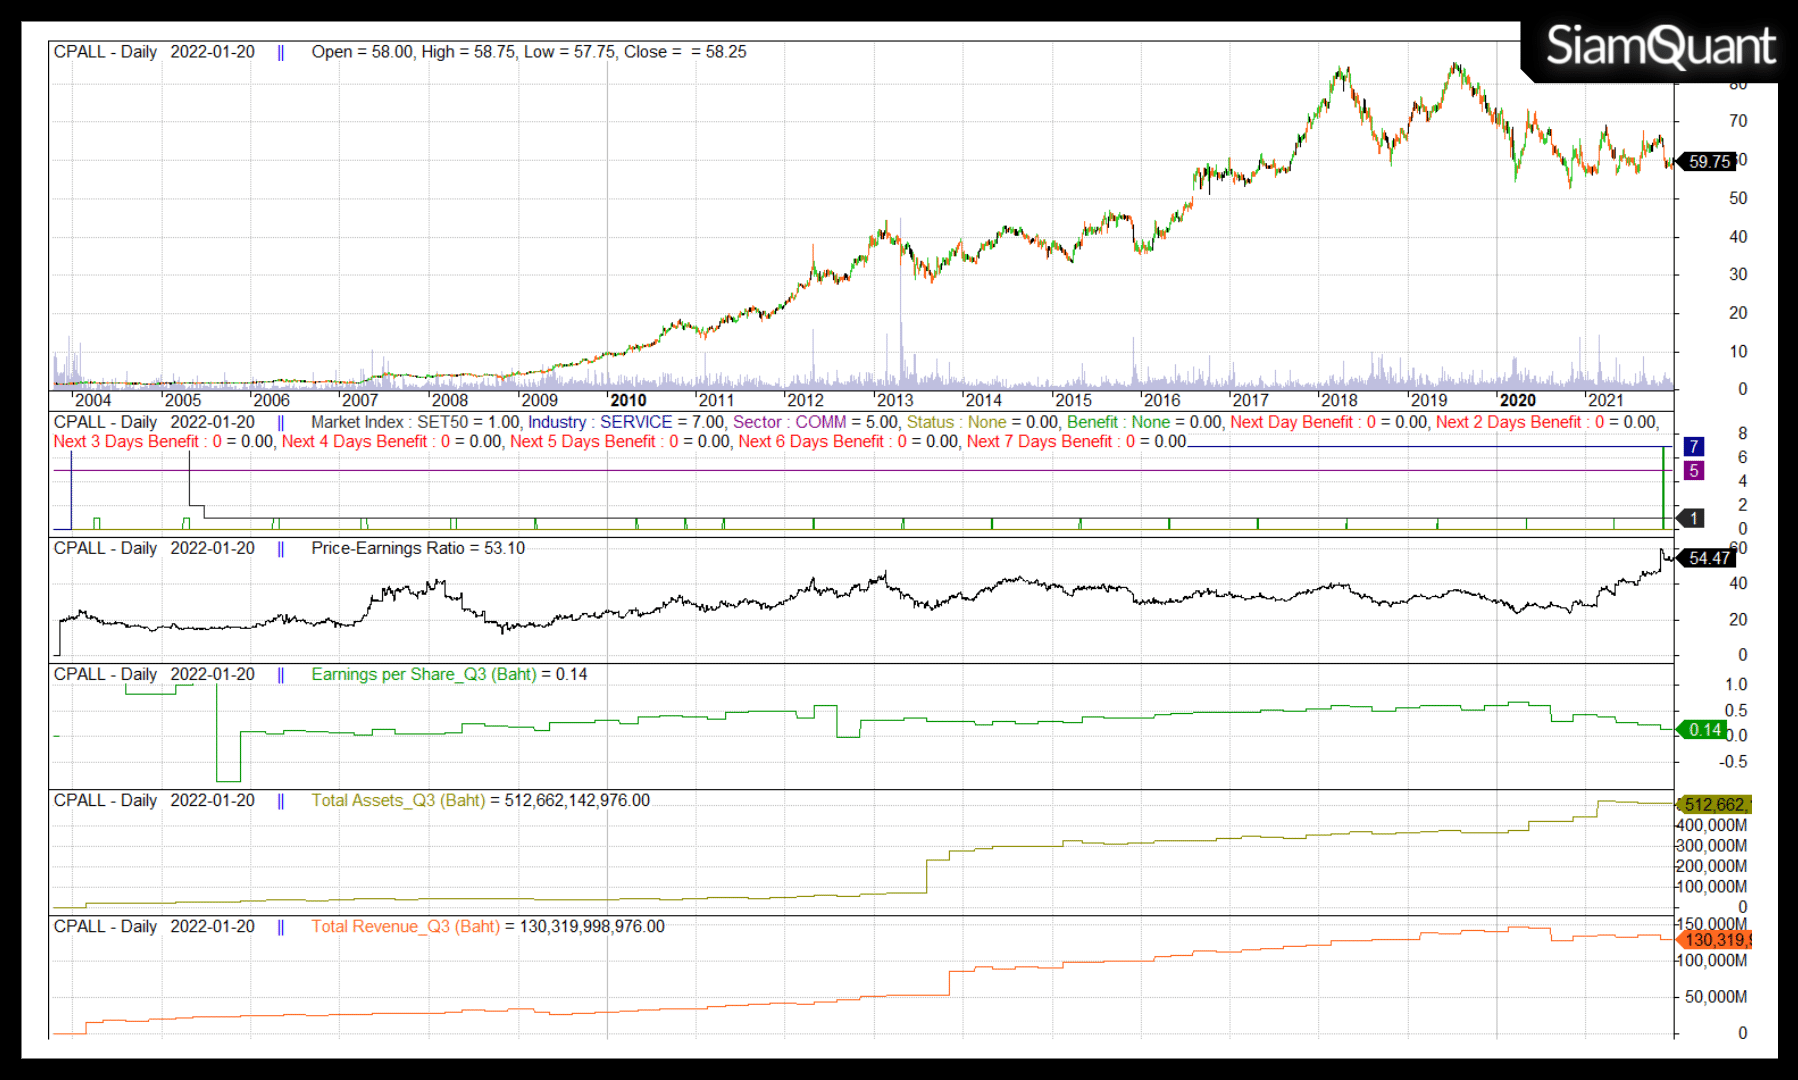Click the Next Day Benefit label
1798x1080 pixels.
(1290, 422)
